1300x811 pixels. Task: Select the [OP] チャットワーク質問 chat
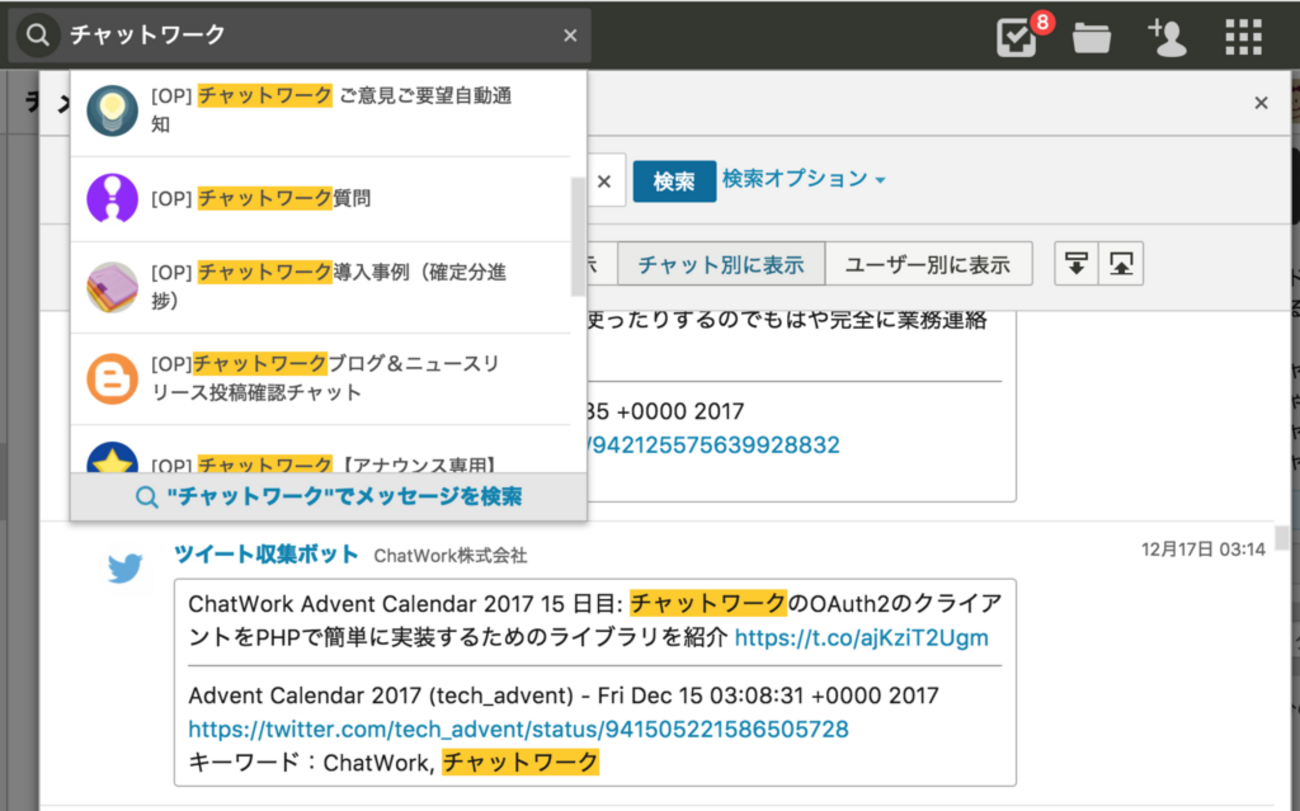point(321,199)
